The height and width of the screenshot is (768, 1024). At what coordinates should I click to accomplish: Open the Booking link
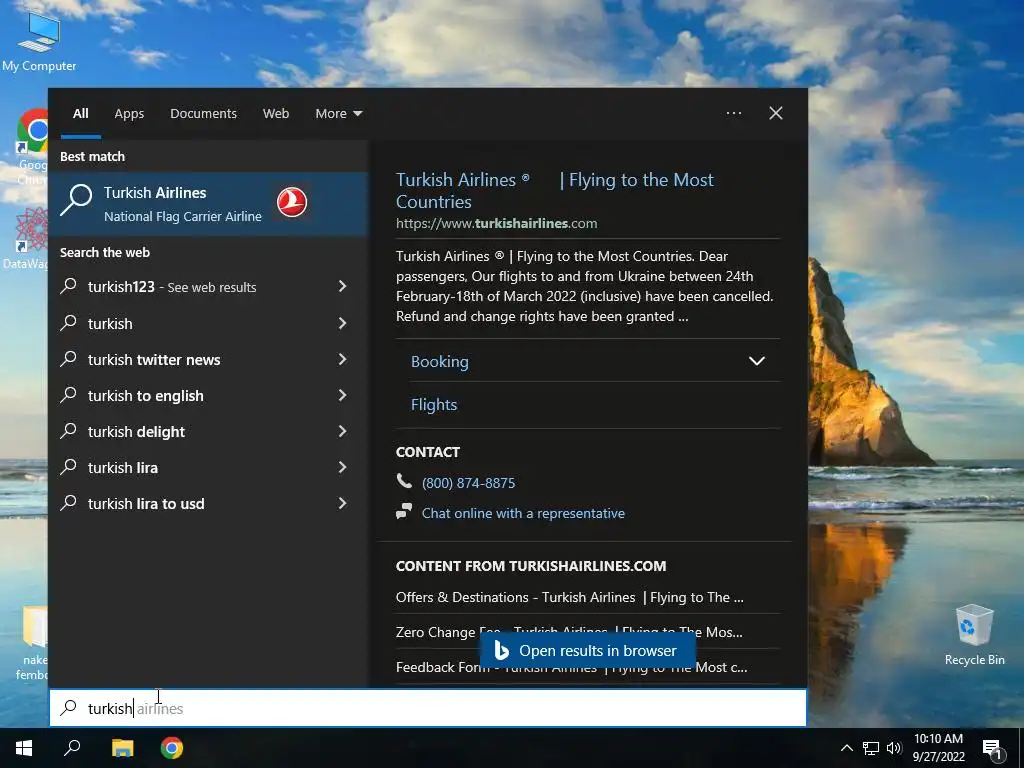440,361
